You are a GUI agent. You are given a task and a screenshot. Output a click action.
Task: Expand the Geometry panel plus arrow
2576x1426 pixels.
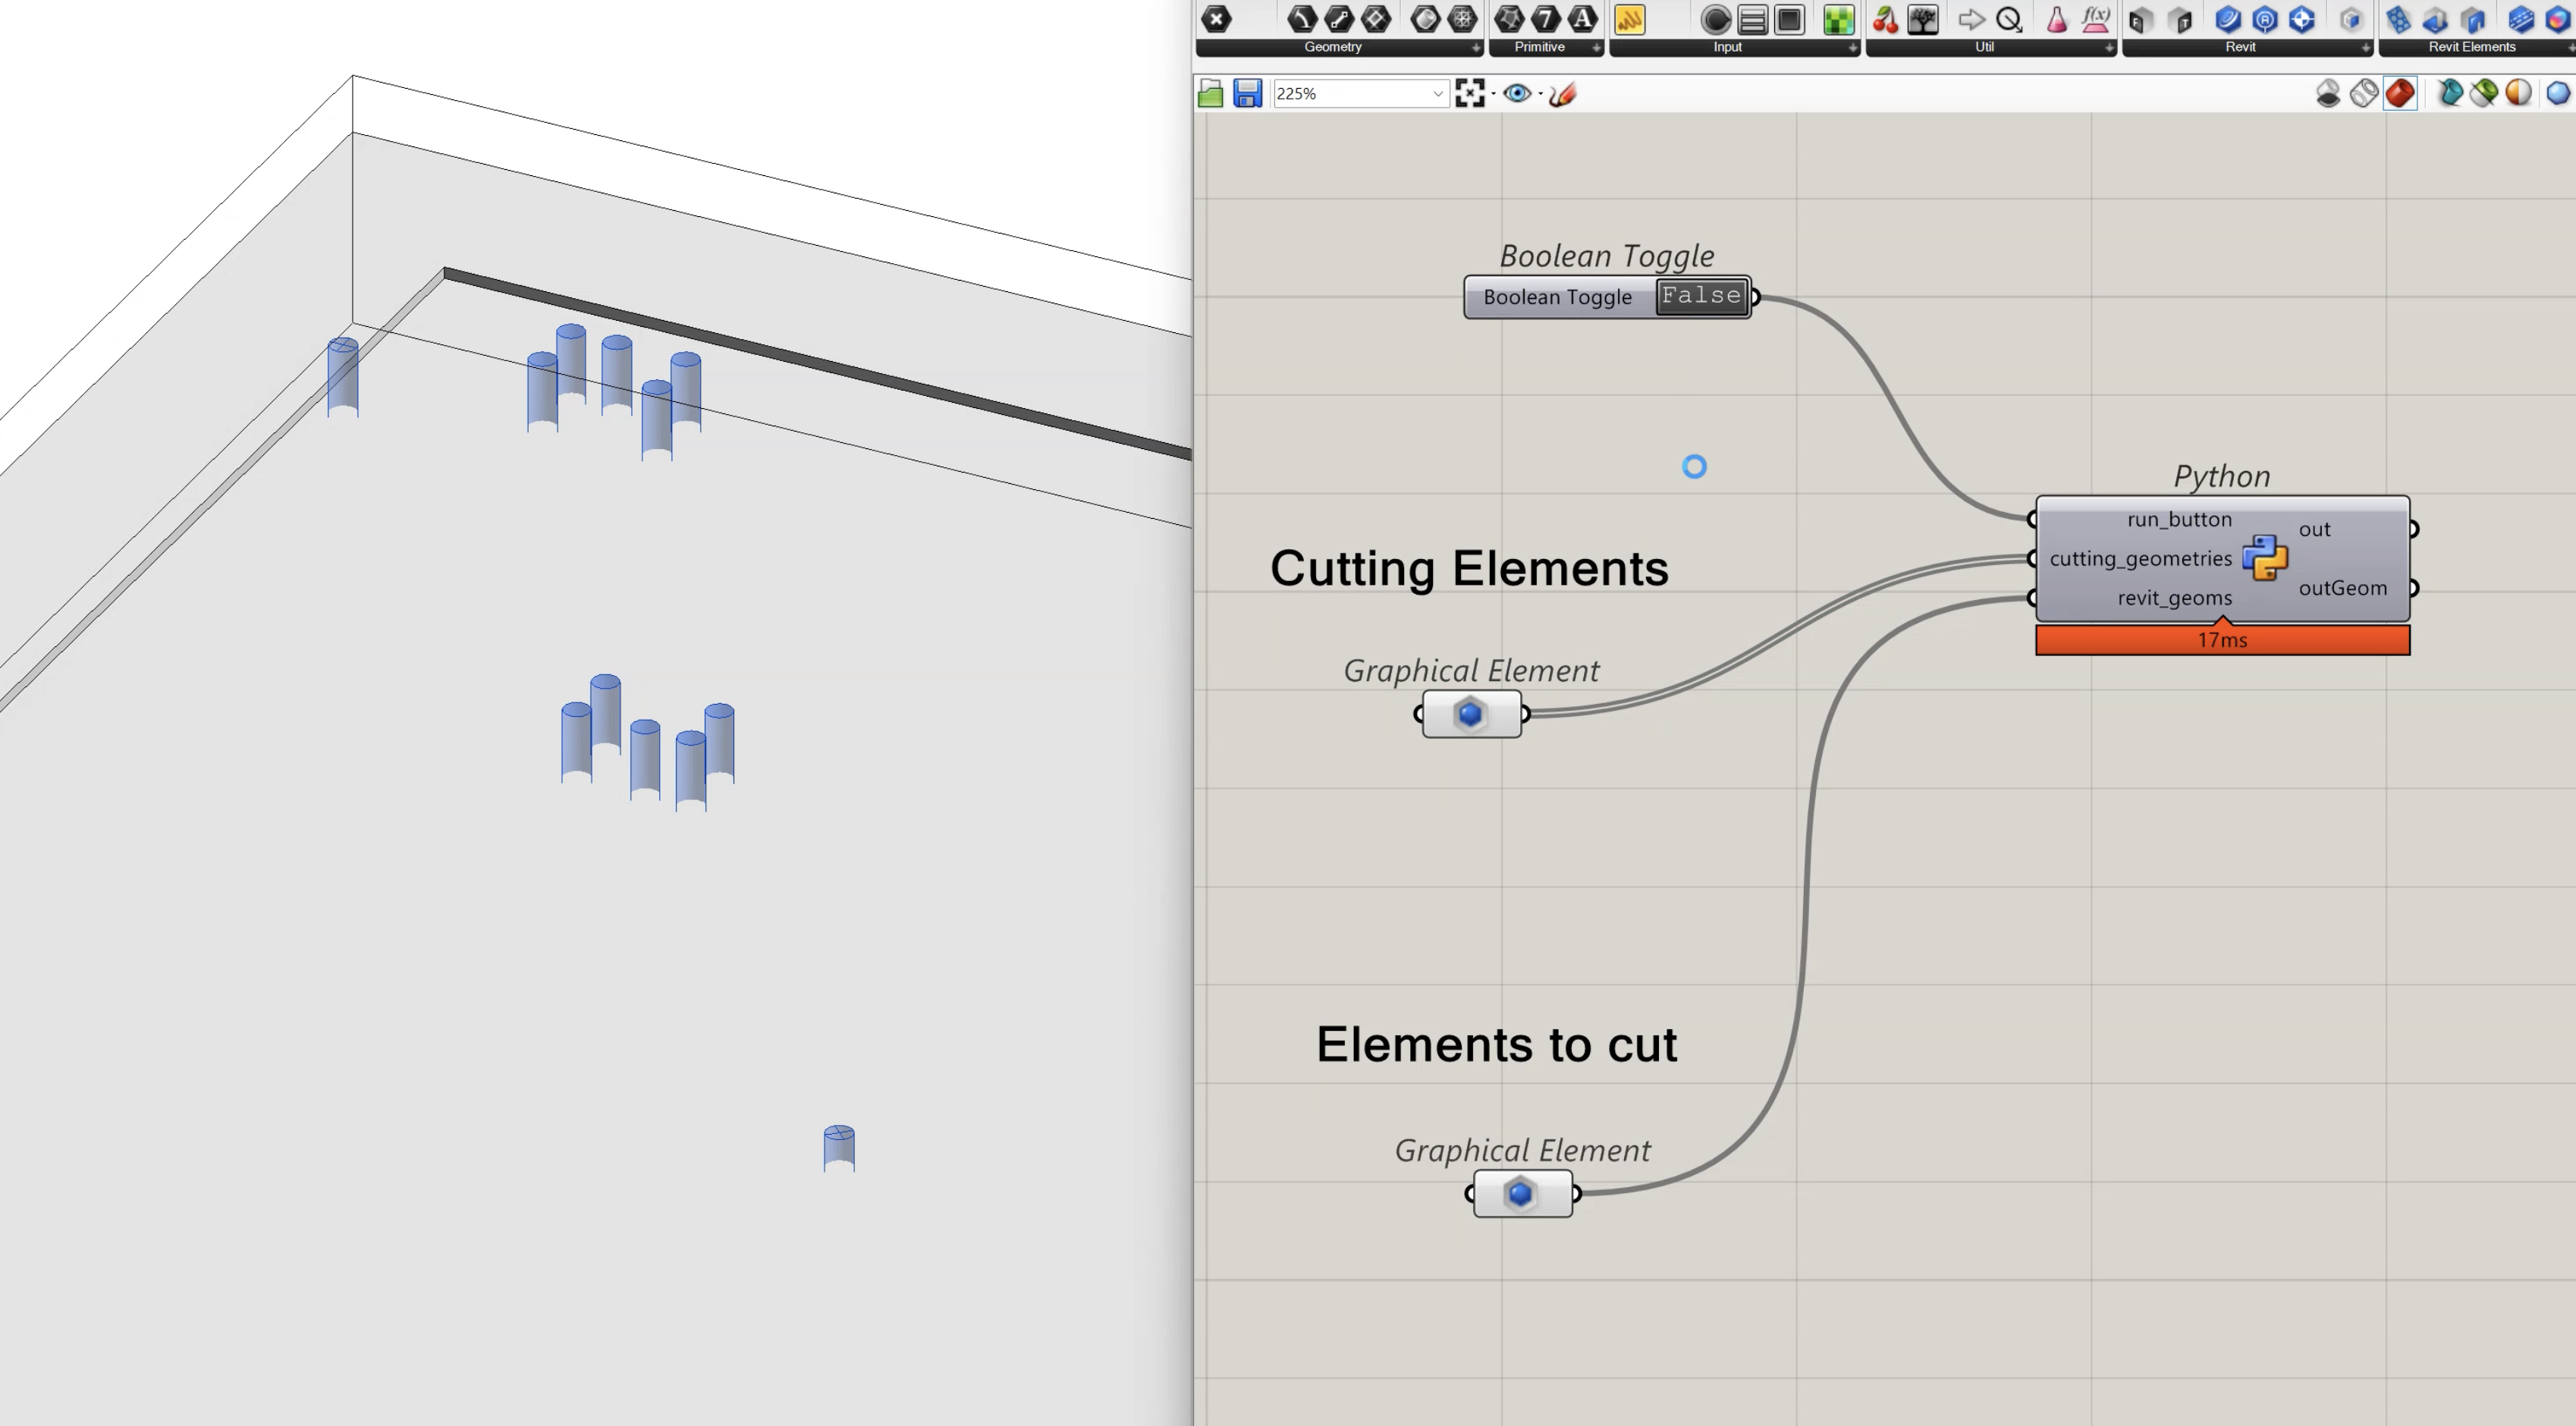click(x=1475, y=48)
